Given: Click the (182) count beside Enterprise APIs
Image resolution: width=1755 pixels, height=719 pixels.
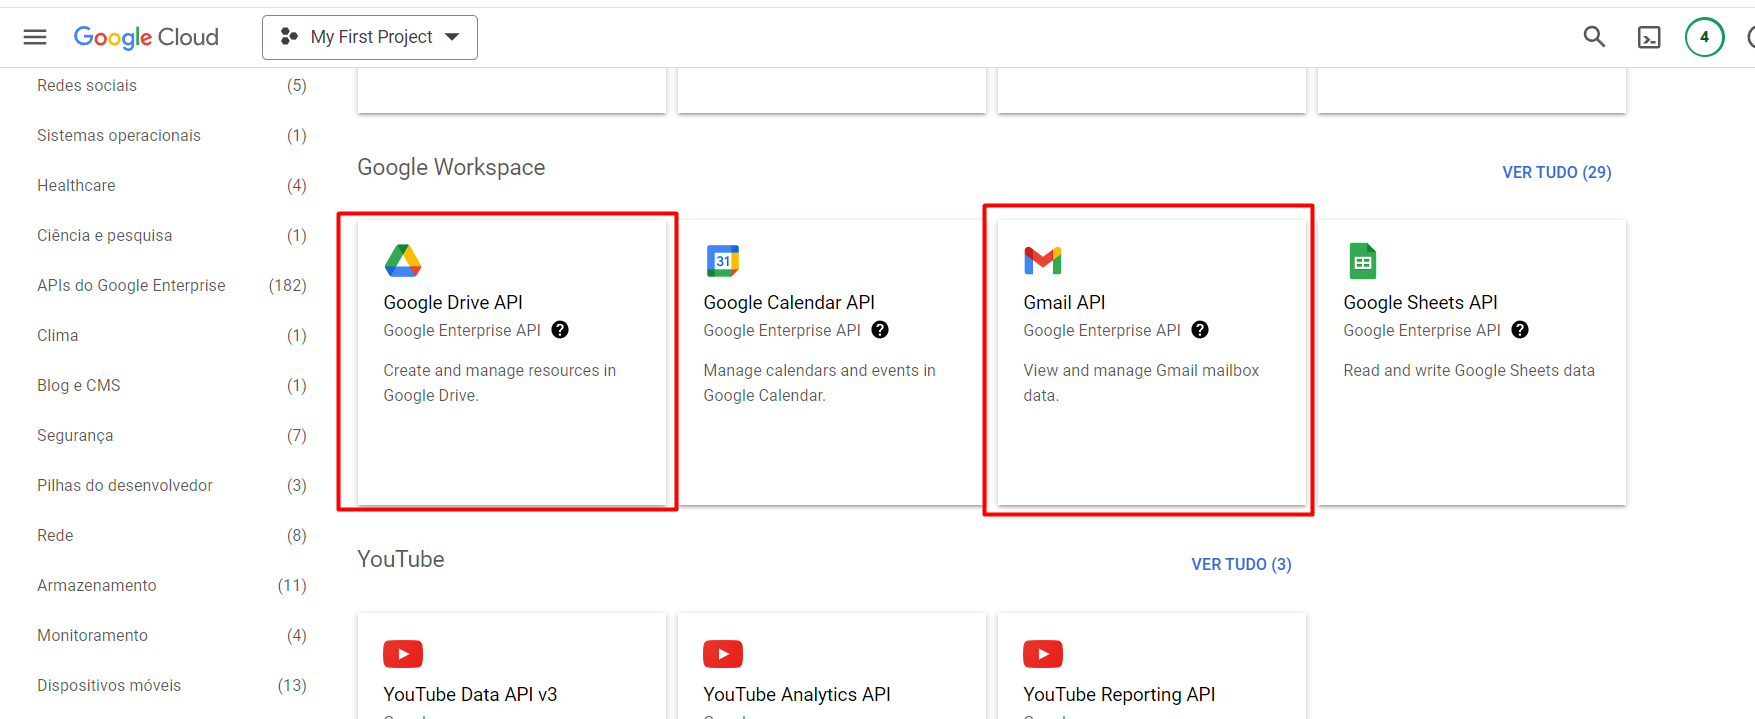Looking at the screenshot, I should point(288,286).
